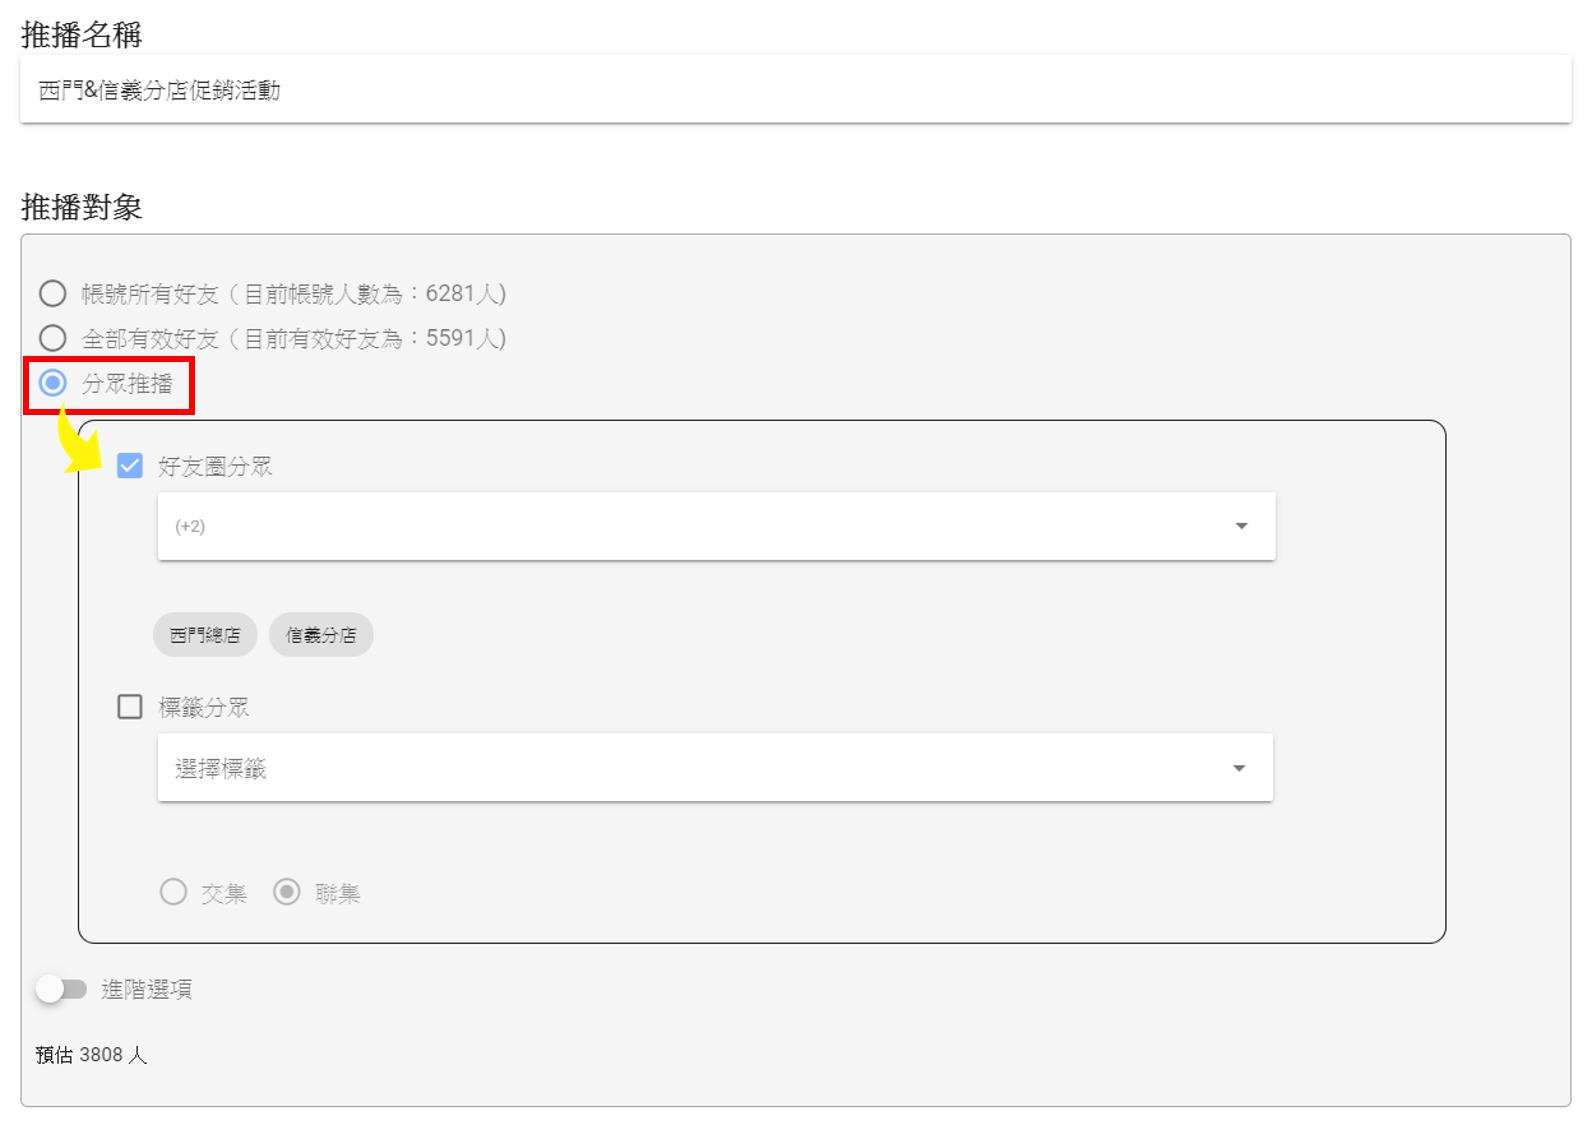This screenshot has height=1125, width=1592.
Task: Enable the 標籤分眾 checkbox
Action: tap(130, 707)
